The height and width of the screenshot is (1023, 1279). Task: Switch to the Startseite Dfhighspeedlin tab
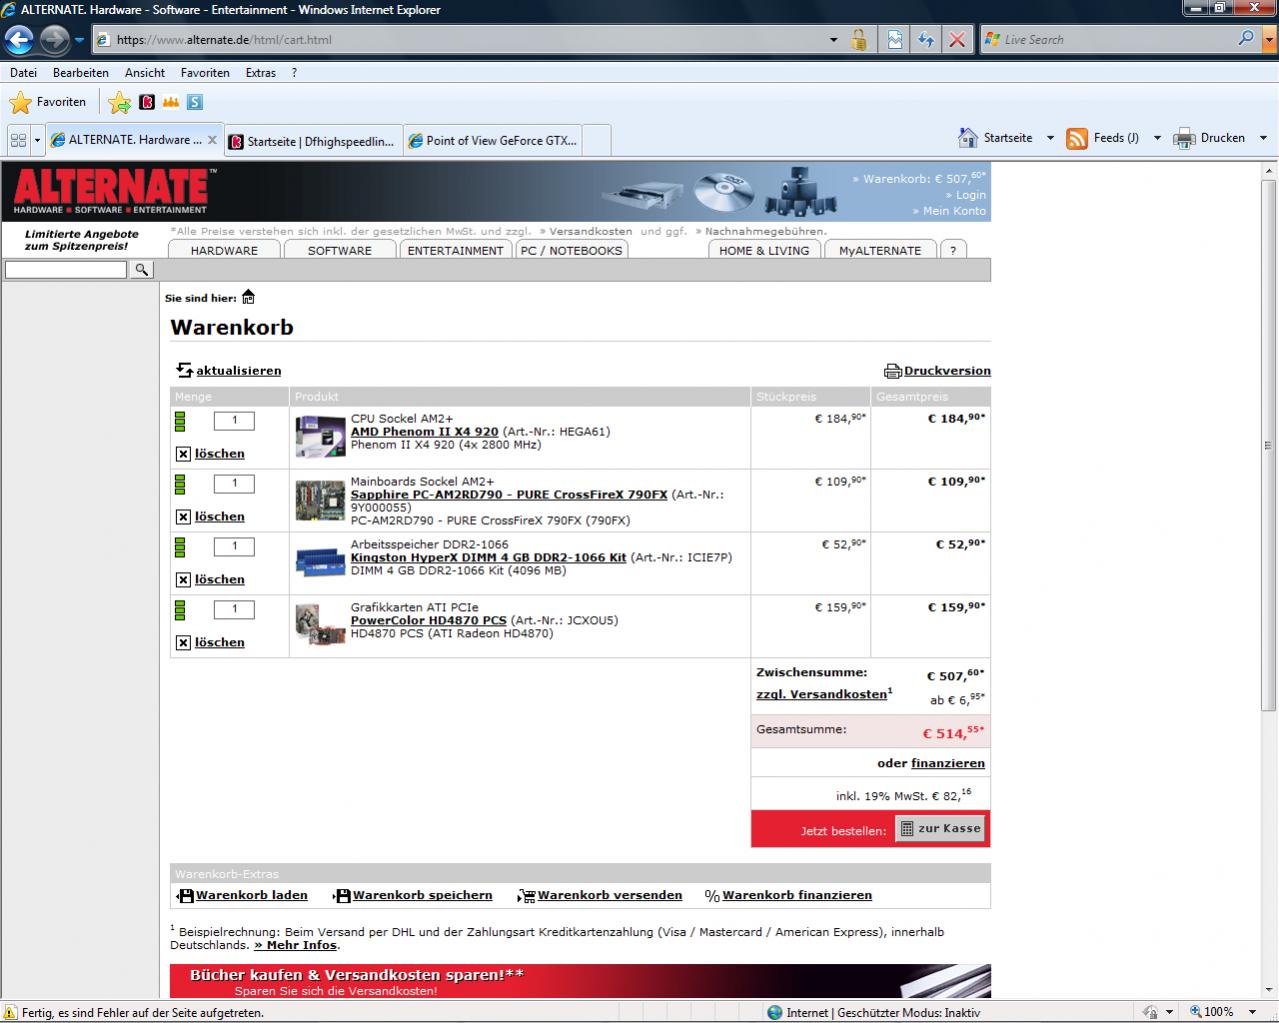314,141
